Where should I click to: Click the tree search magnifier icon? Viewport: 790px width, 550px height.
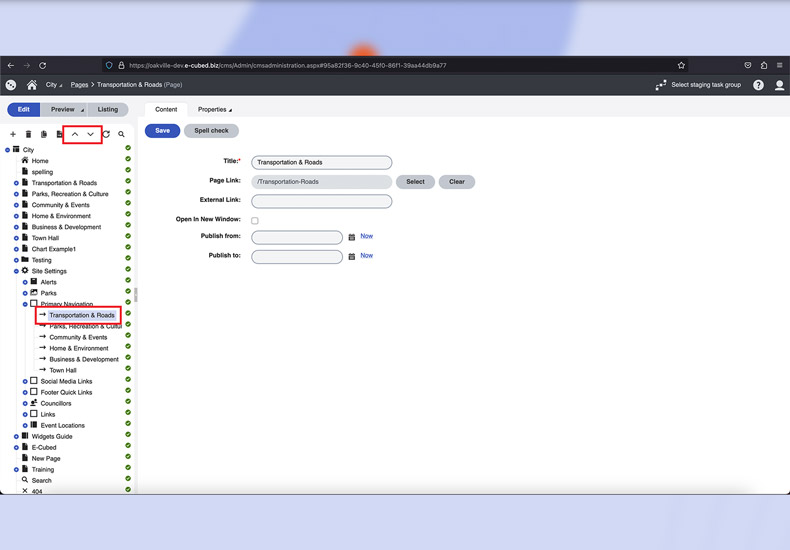click(x=122, y=134)
